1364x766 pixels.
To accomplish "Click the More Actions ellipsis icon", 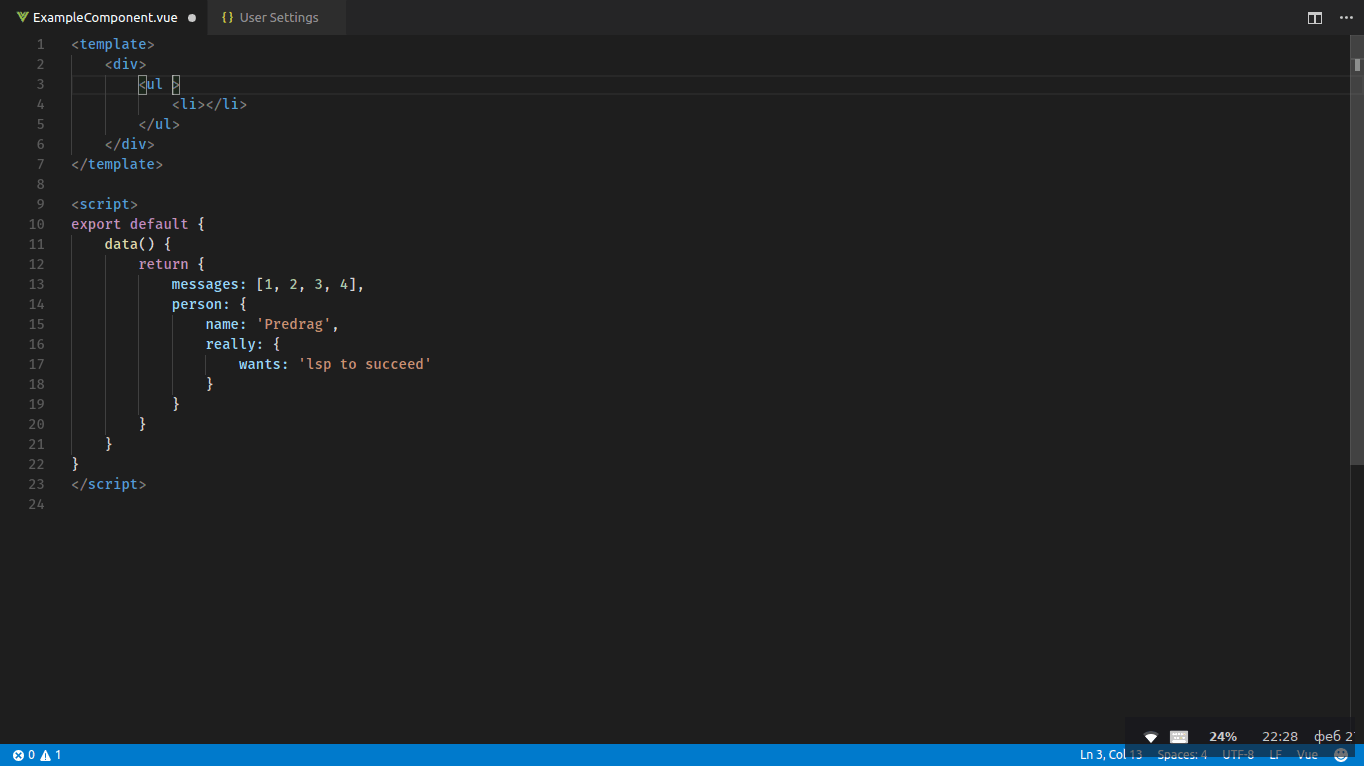I will coord(1346,17).
